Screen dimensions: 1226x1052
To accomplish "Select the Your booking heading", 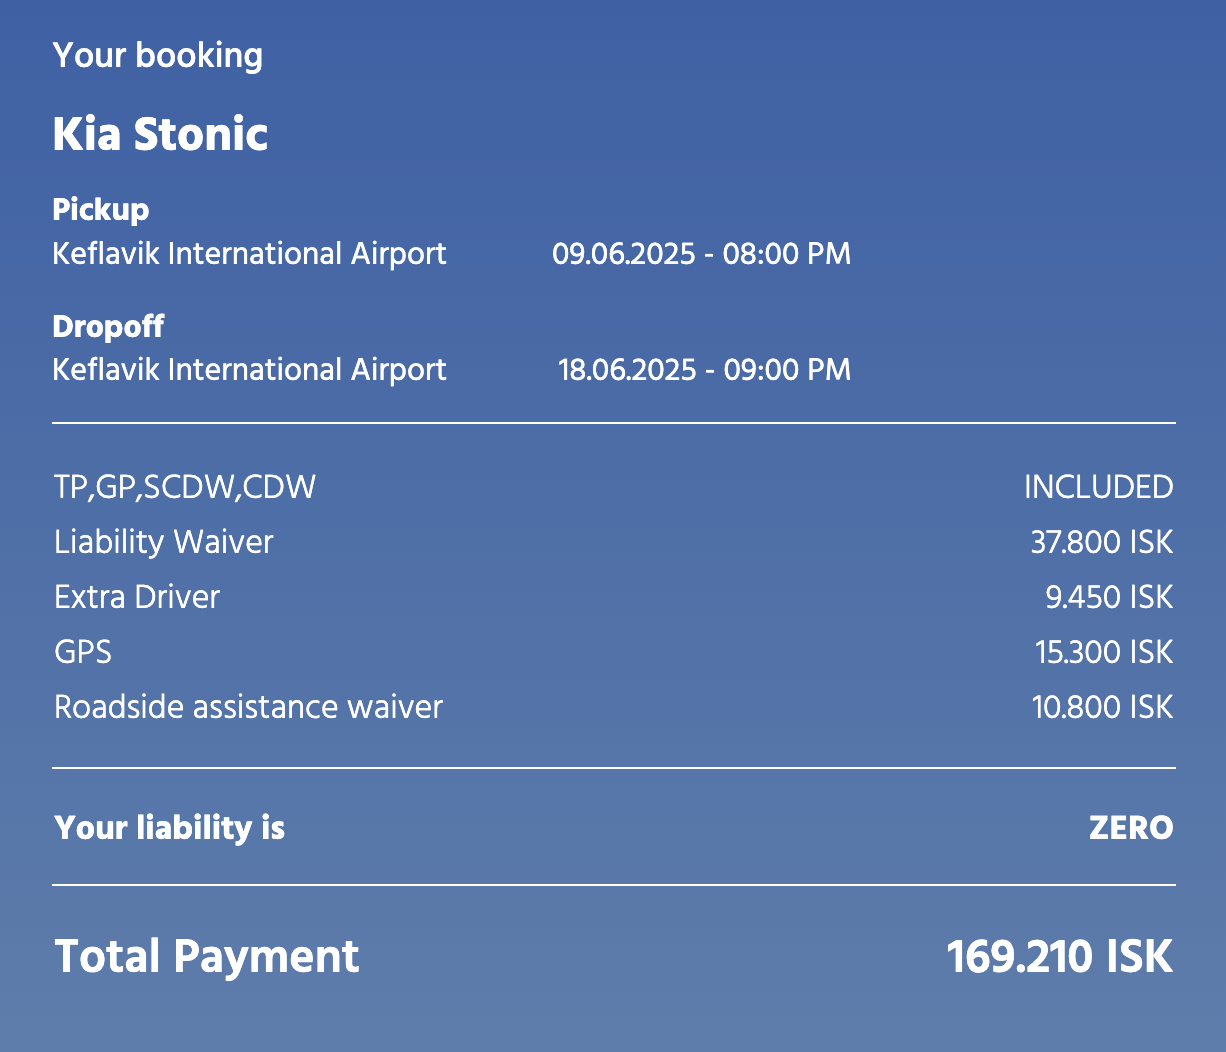I will [158, 56].
